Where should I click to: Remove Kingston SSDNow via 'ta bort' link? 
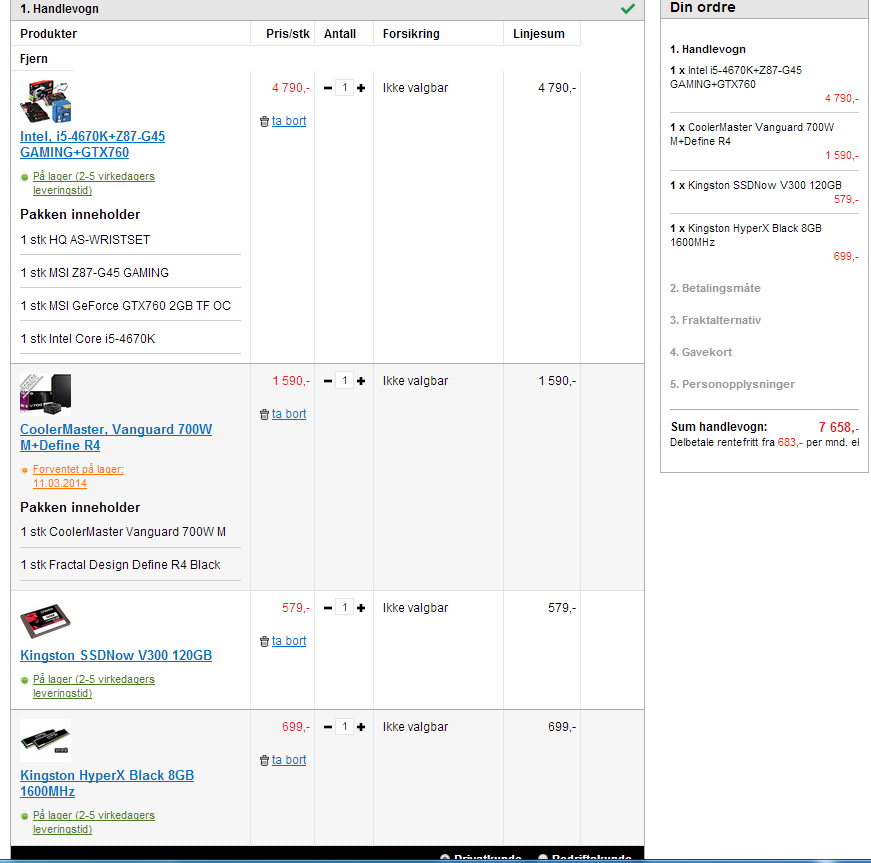tap(289, 641)
